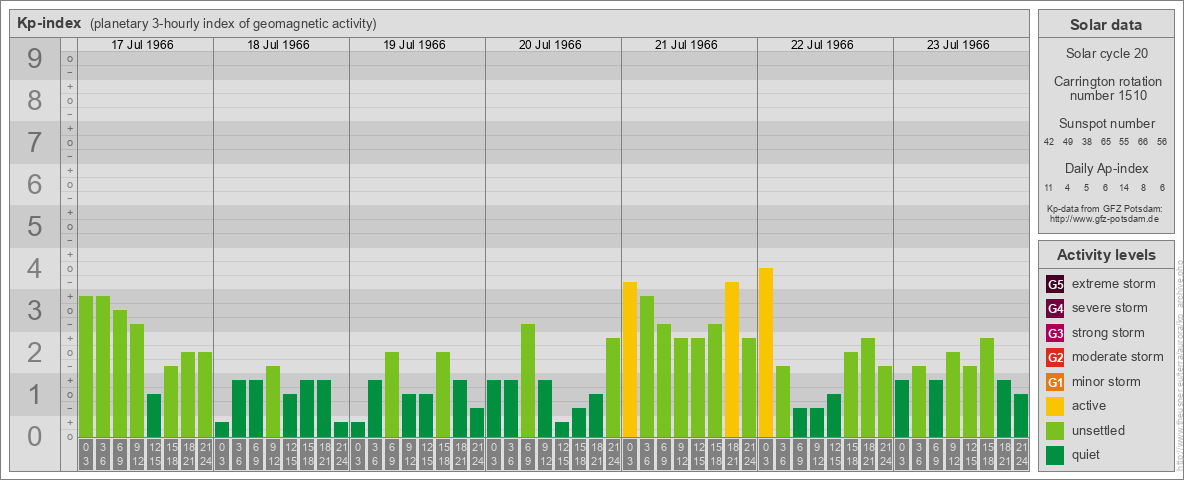This screenshot has width=1184, height=480.
Task: Click sunspot number value 55
Action: click(1124, 141)
